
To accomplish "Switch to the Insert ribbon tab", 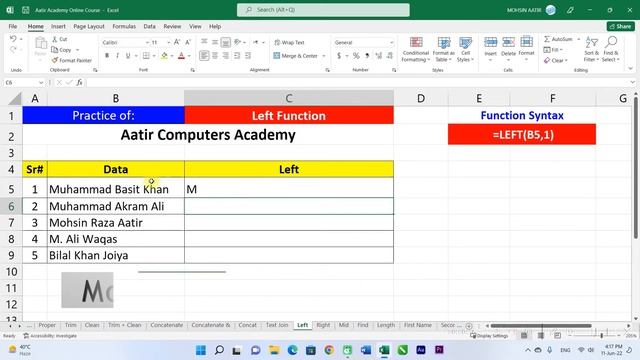I will coord(58,26).
